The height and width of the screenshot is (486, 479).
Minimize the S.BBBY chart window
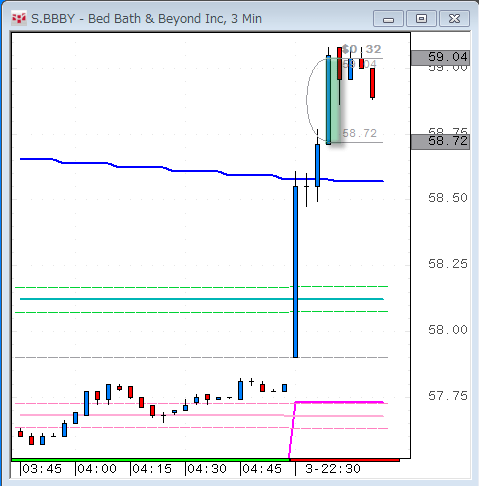pyautogui.click(x=388, y=19)
